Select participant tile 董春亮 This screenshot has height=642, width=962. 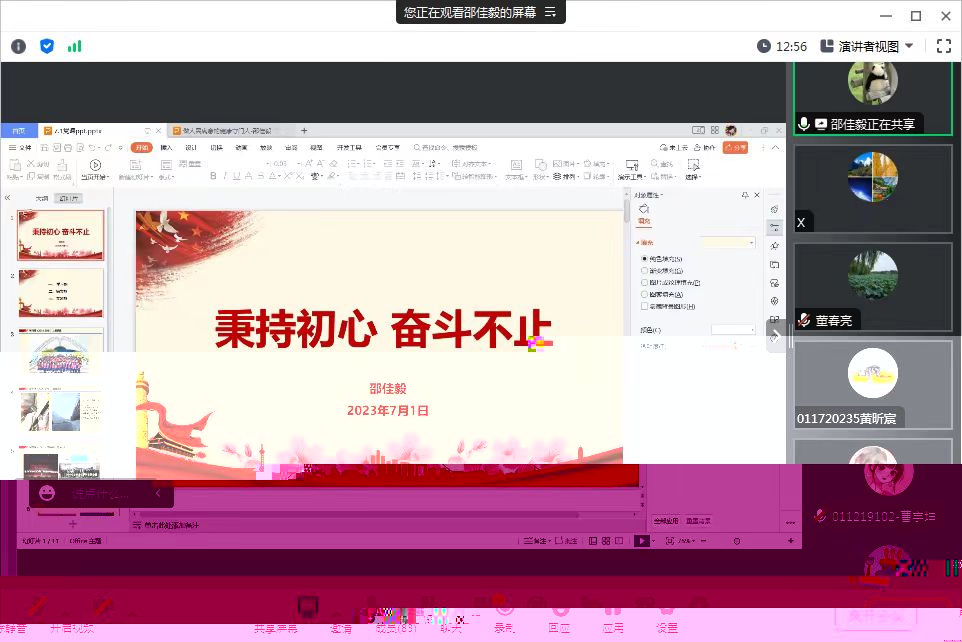[872, 287]
